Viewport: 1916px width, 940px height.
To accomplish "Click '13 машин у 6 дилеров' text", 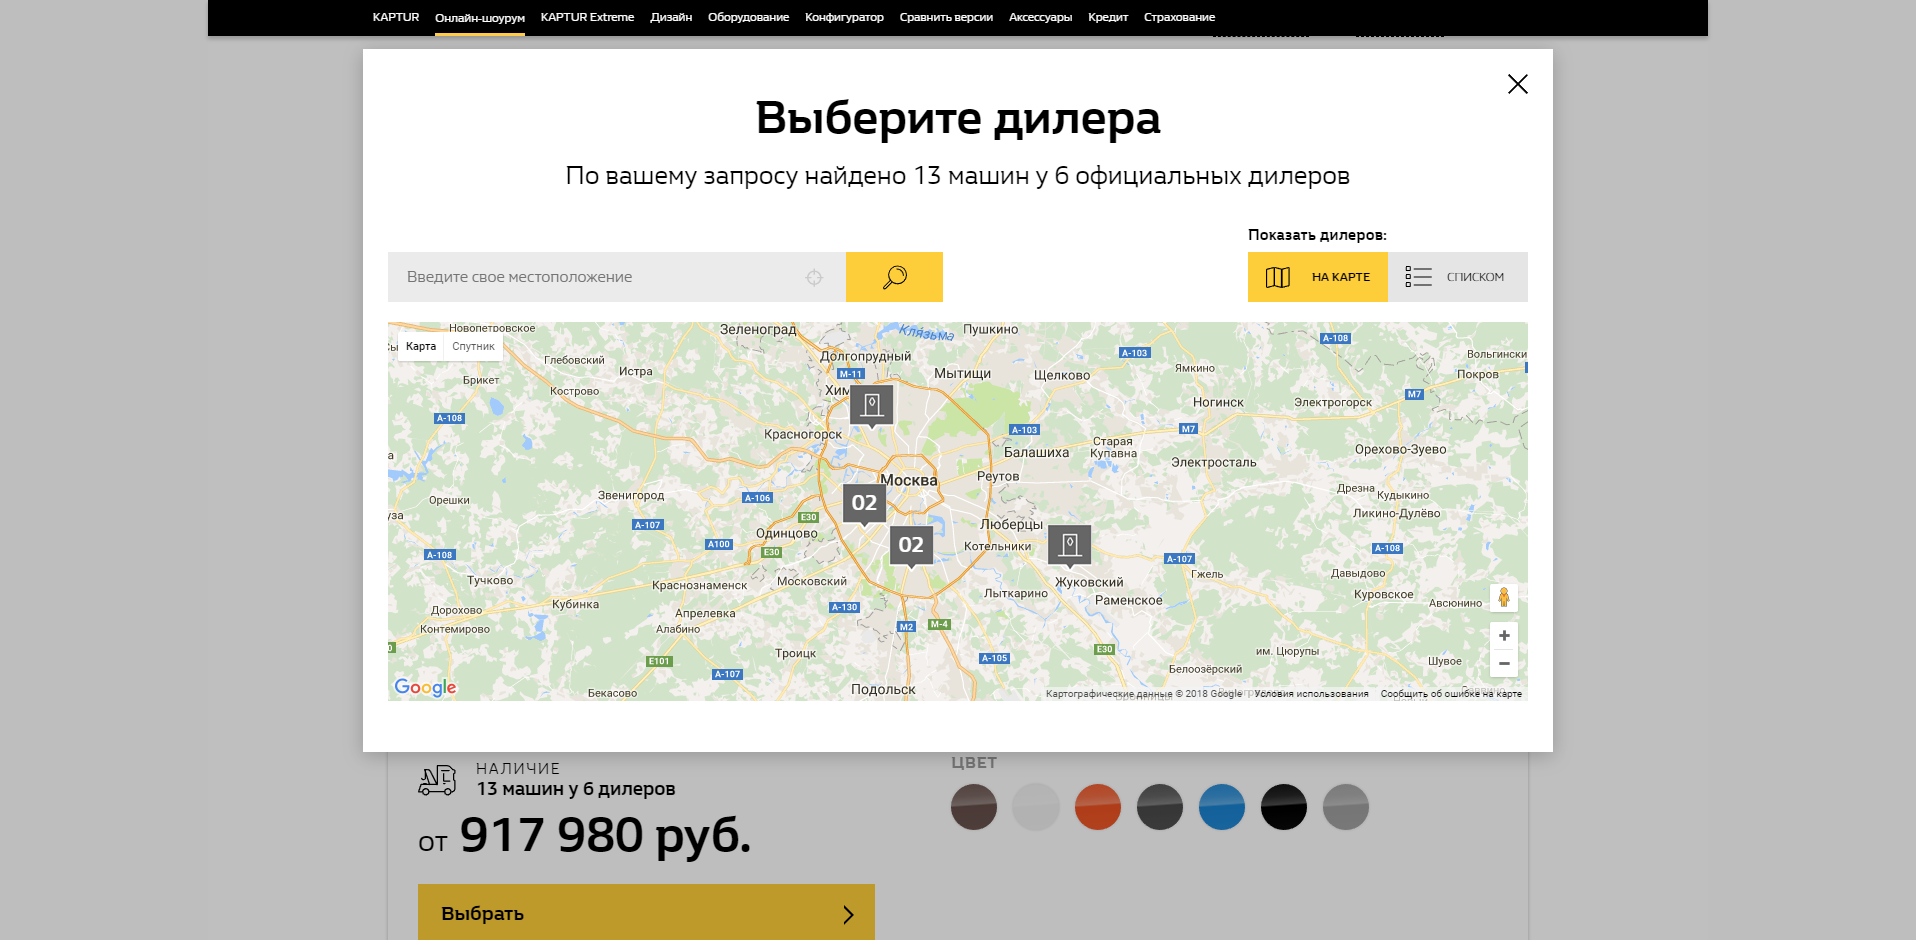I will [576, 789].
